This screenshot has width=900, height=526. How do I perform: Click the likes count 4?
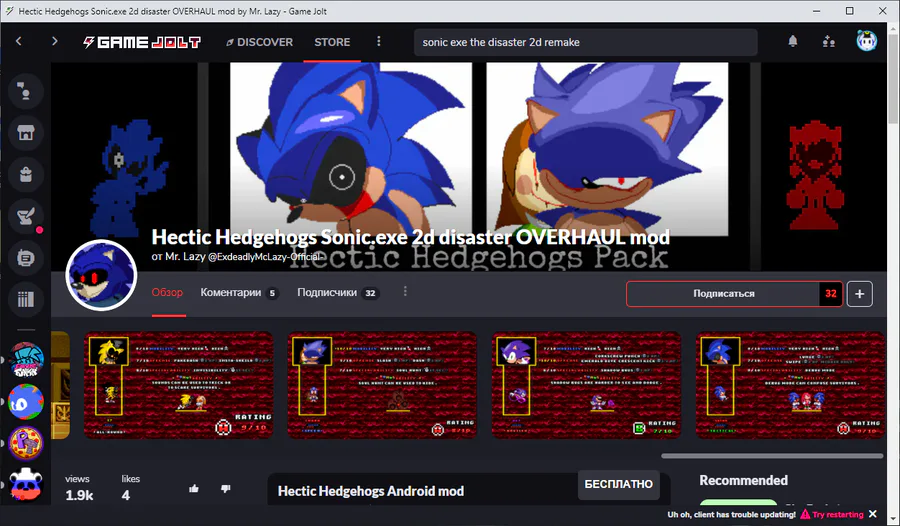click(126, 495)
